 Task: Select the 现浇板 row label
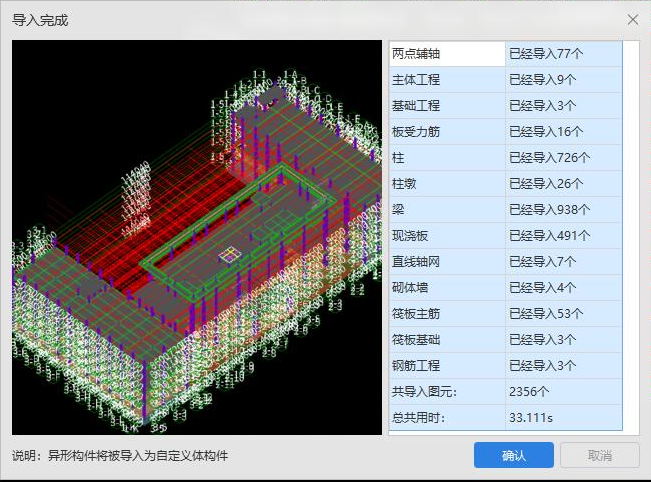coord(447,236)
